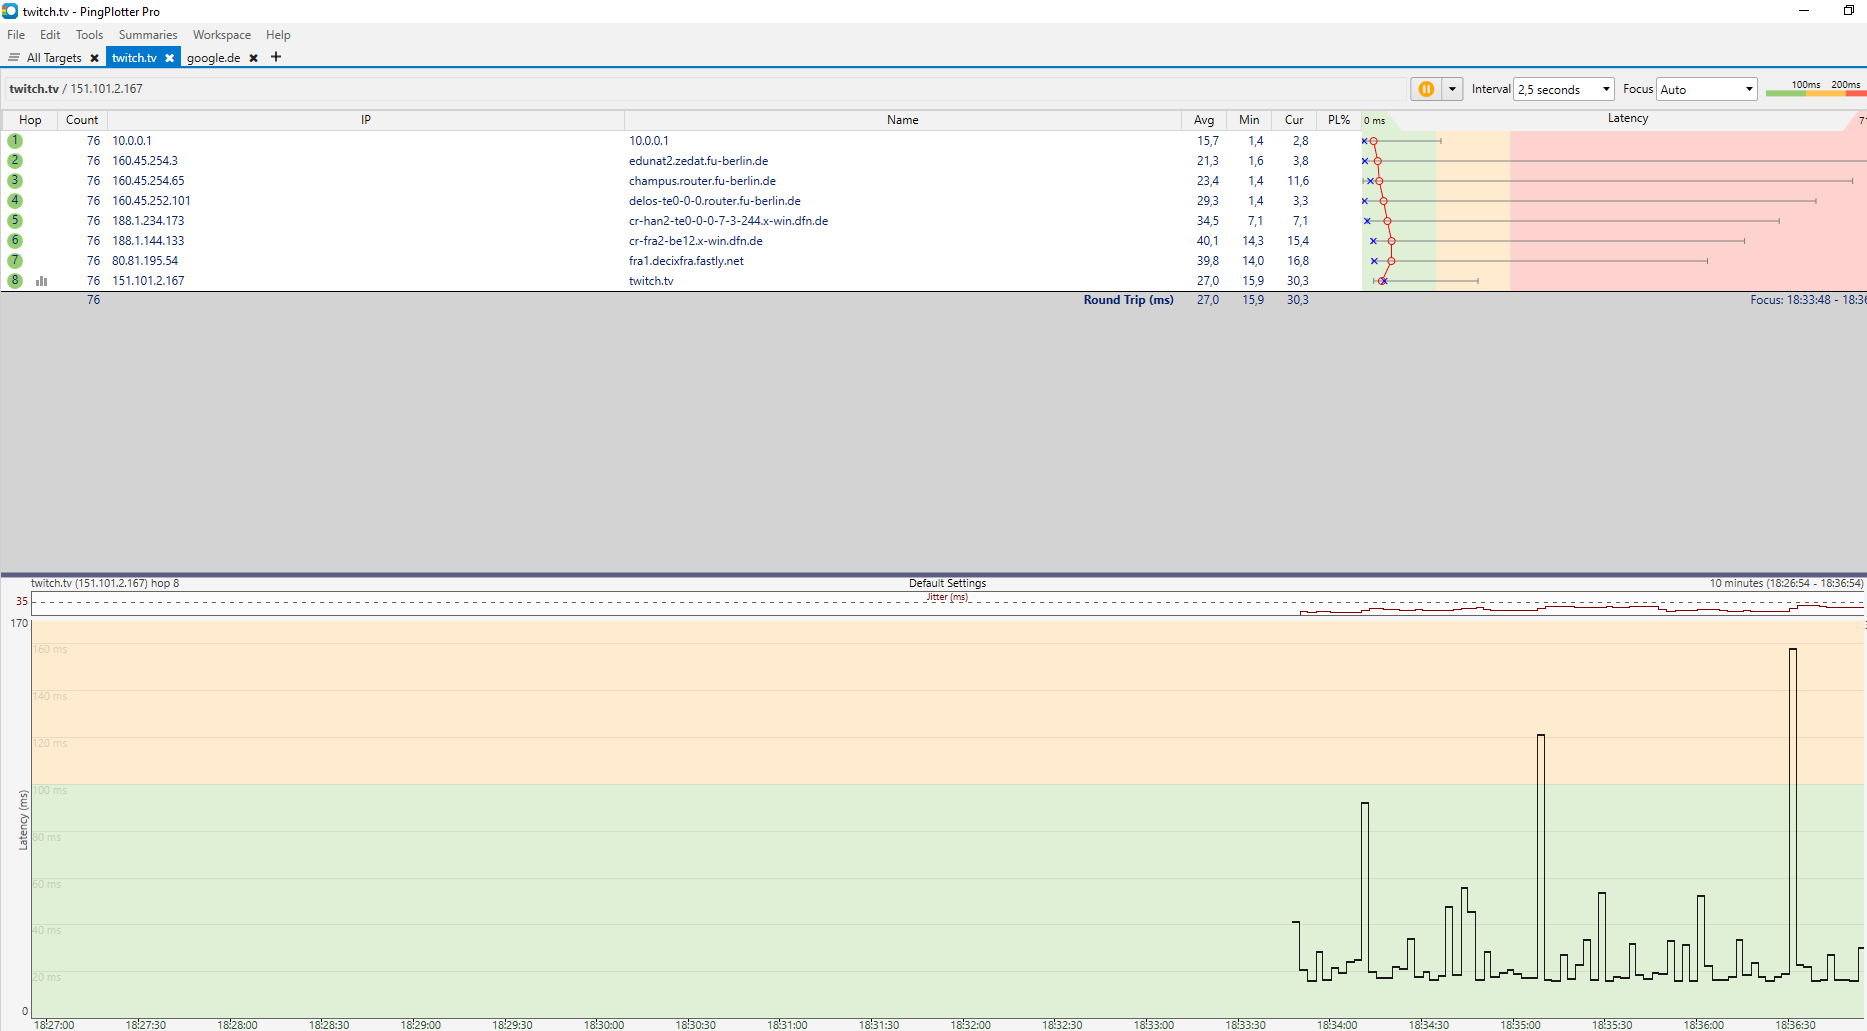This screenshot has width=1867, height=1031.
Task: Click the 18:30:00 mark on time axis
Action: click(604, 1025)
